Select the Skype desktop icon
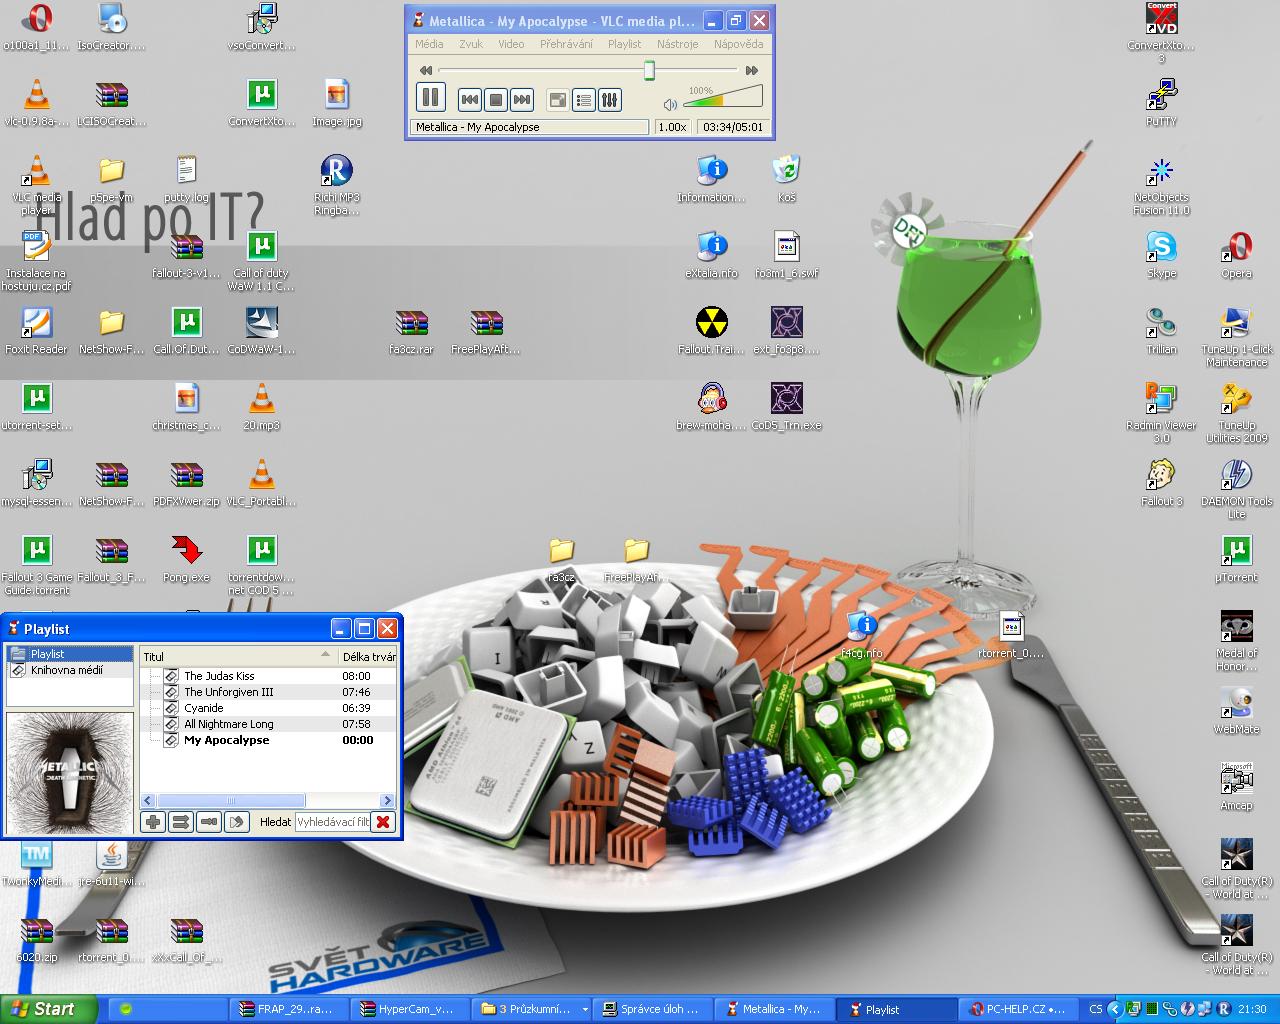This screenshot has width=1280, height=1024. coord(1162,255)
